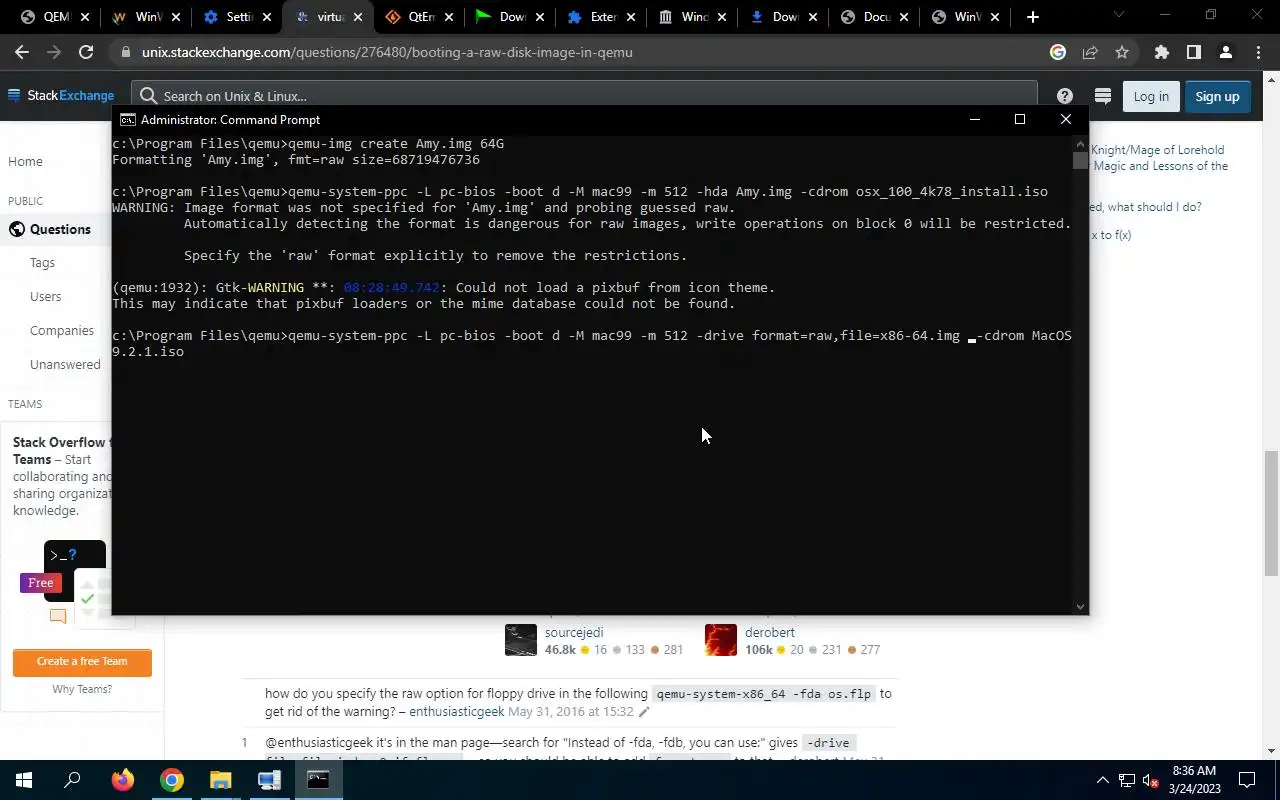The width and height of the screenshot is (1280, 800).
Task: Switch to the first WinW browser tab
Action: click(147, 17)
